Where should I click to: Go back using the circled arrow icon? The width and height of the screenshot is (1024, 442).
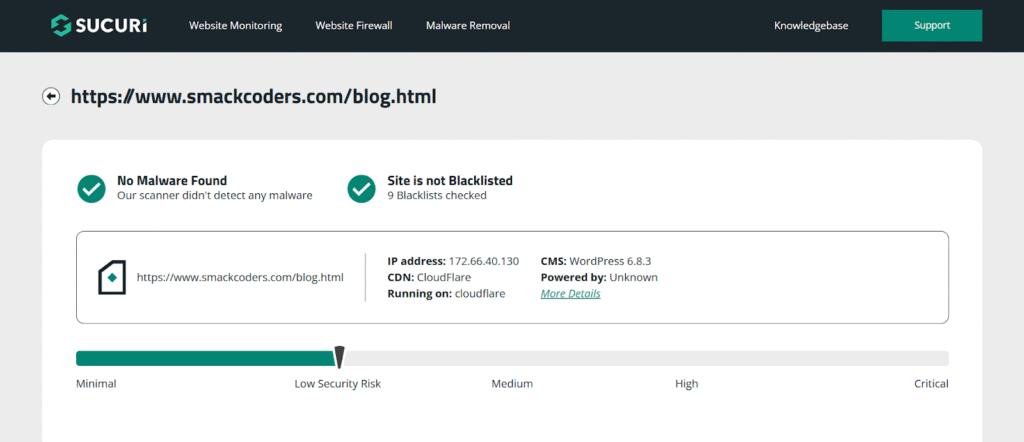click(51, 96)
